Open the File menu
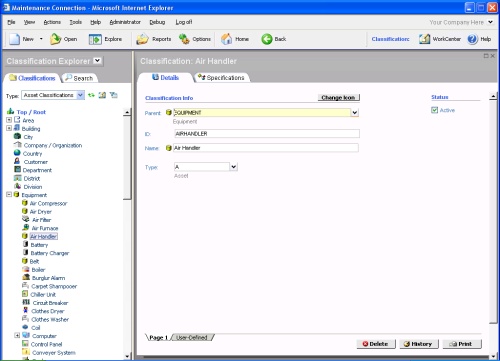This screenshot has width=500, height=361. (11, 22)
